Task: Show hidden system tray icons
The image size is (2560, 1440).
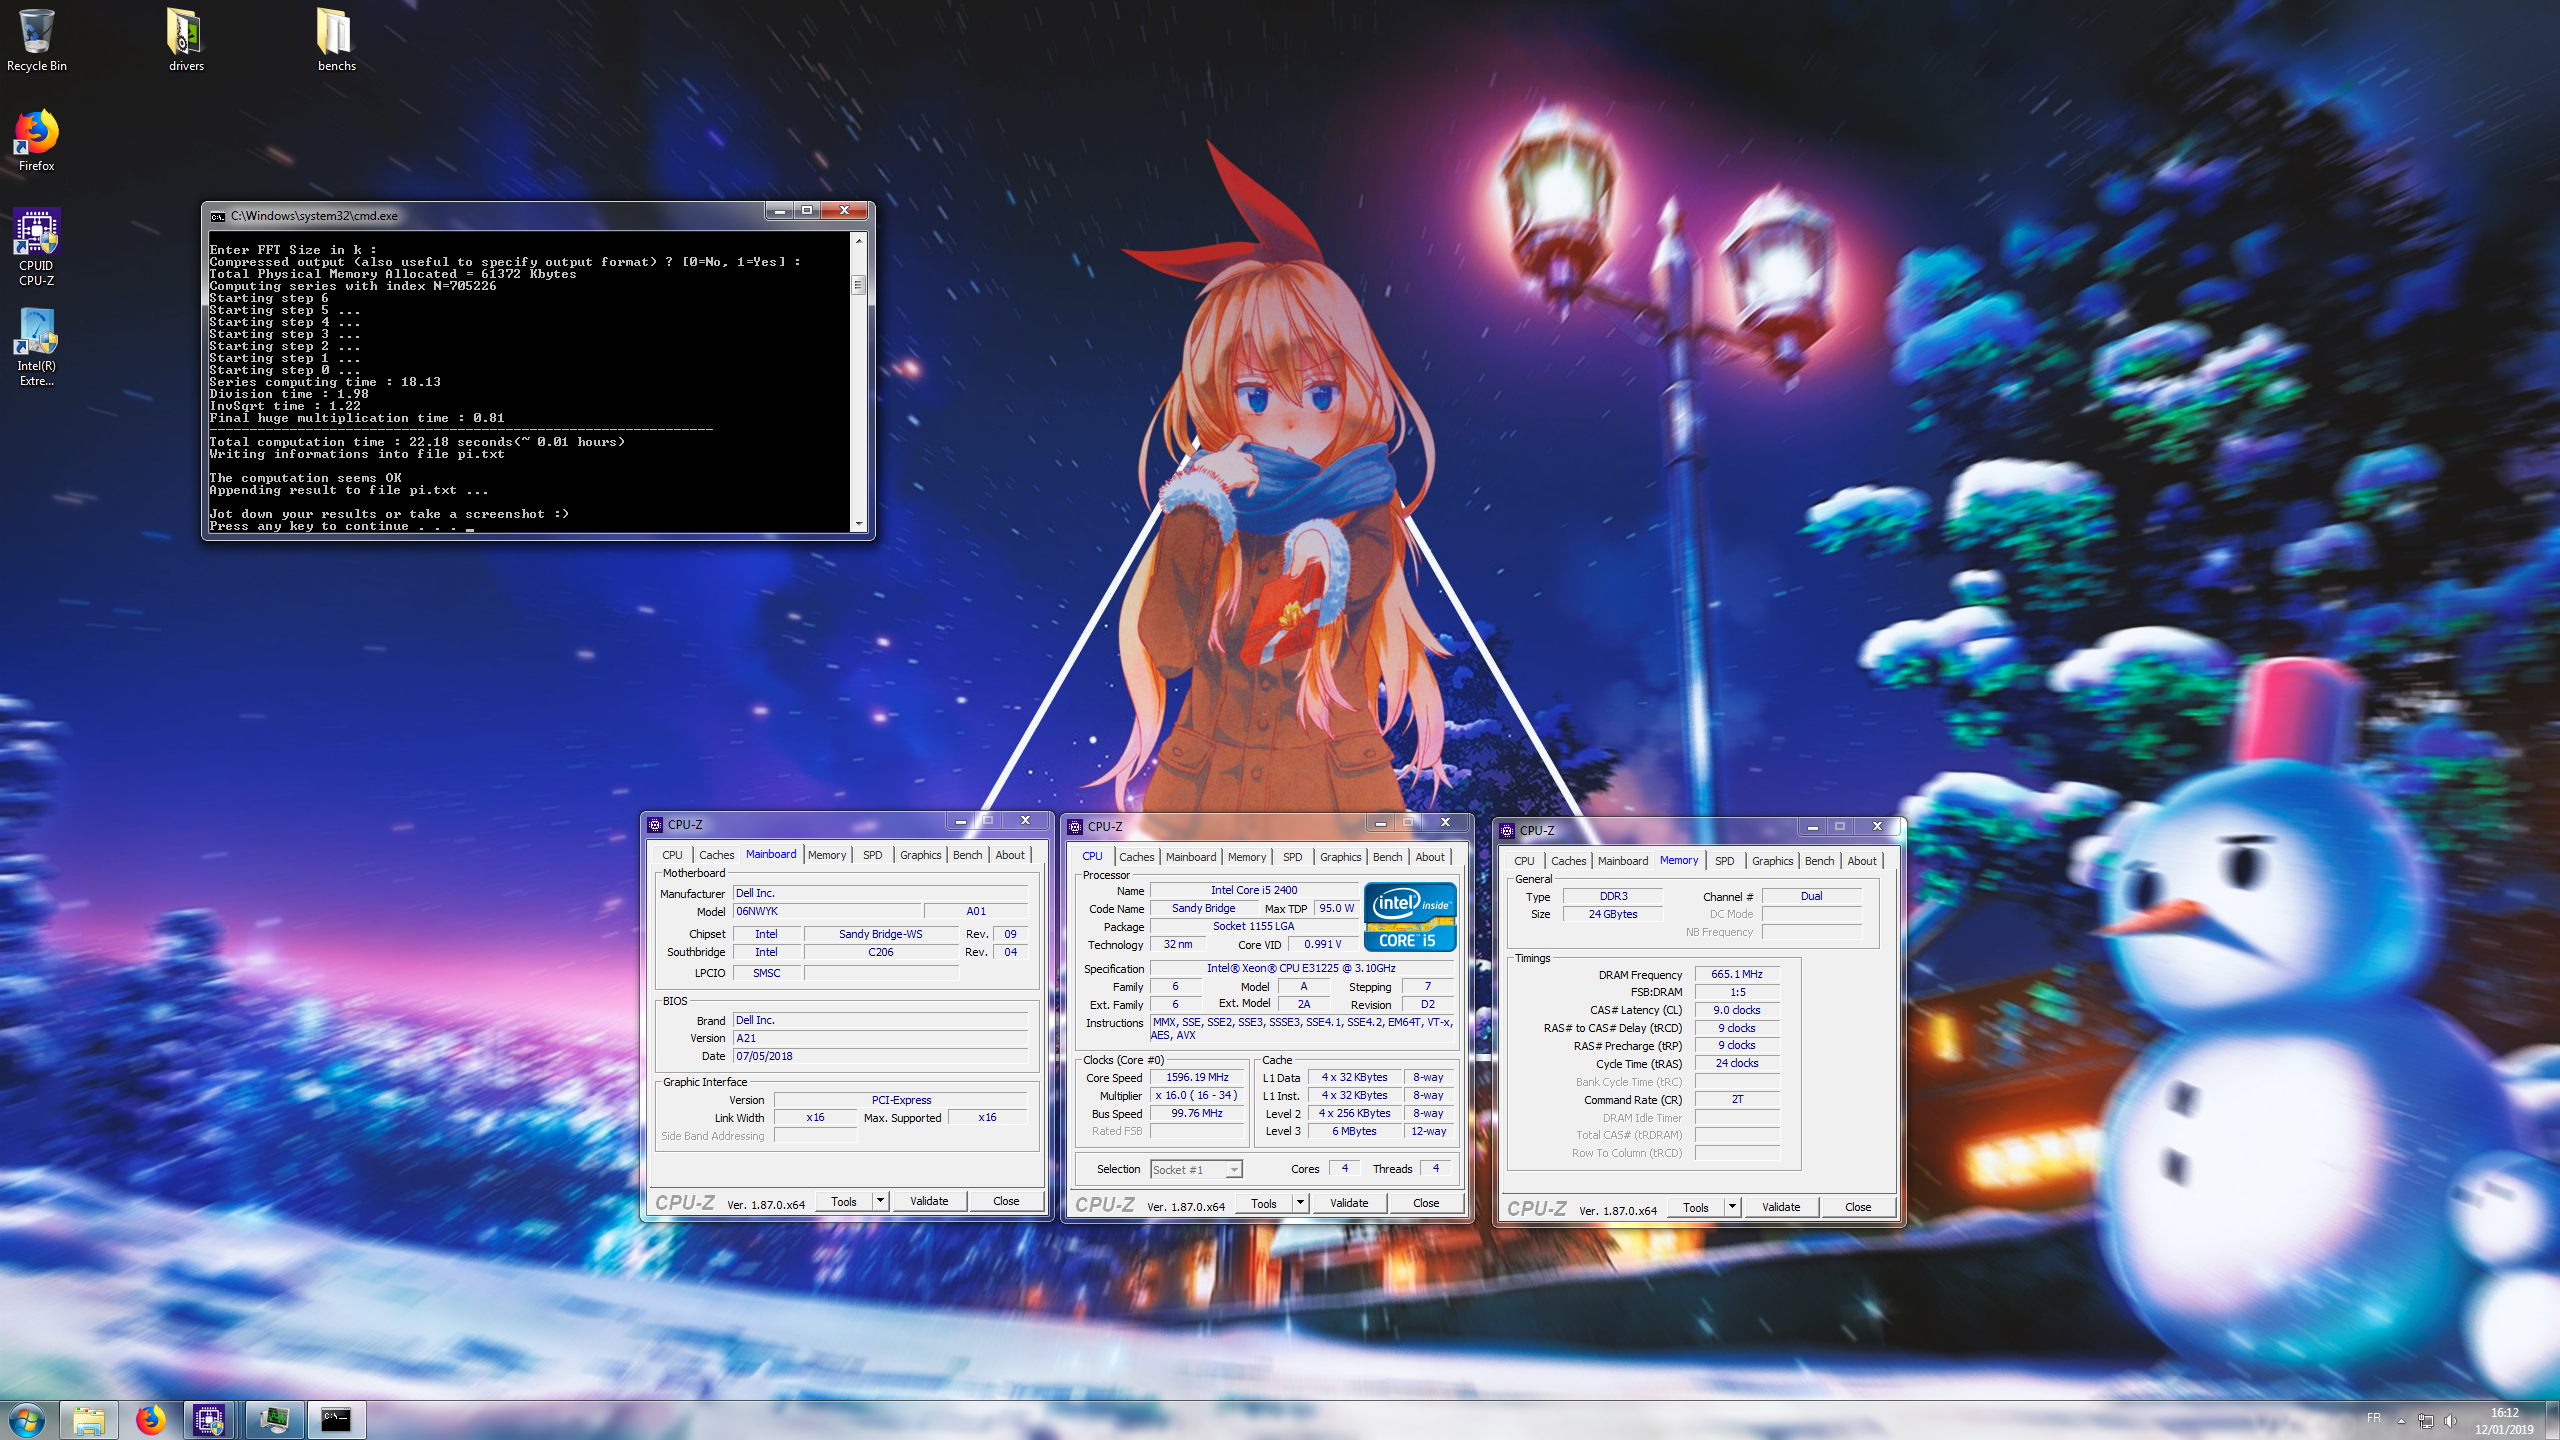Action: 2401,1420
